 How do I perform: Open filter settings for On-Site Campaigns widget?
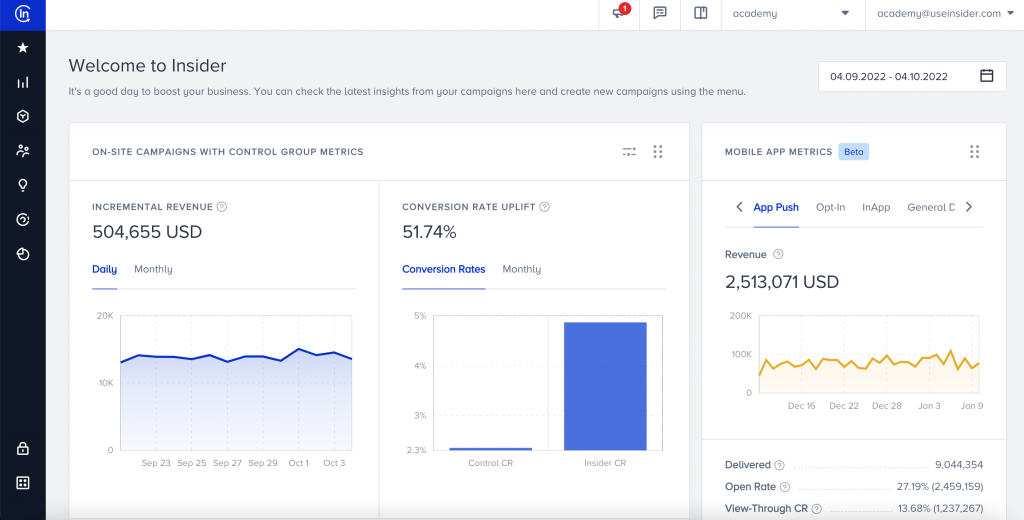point(629,152)
